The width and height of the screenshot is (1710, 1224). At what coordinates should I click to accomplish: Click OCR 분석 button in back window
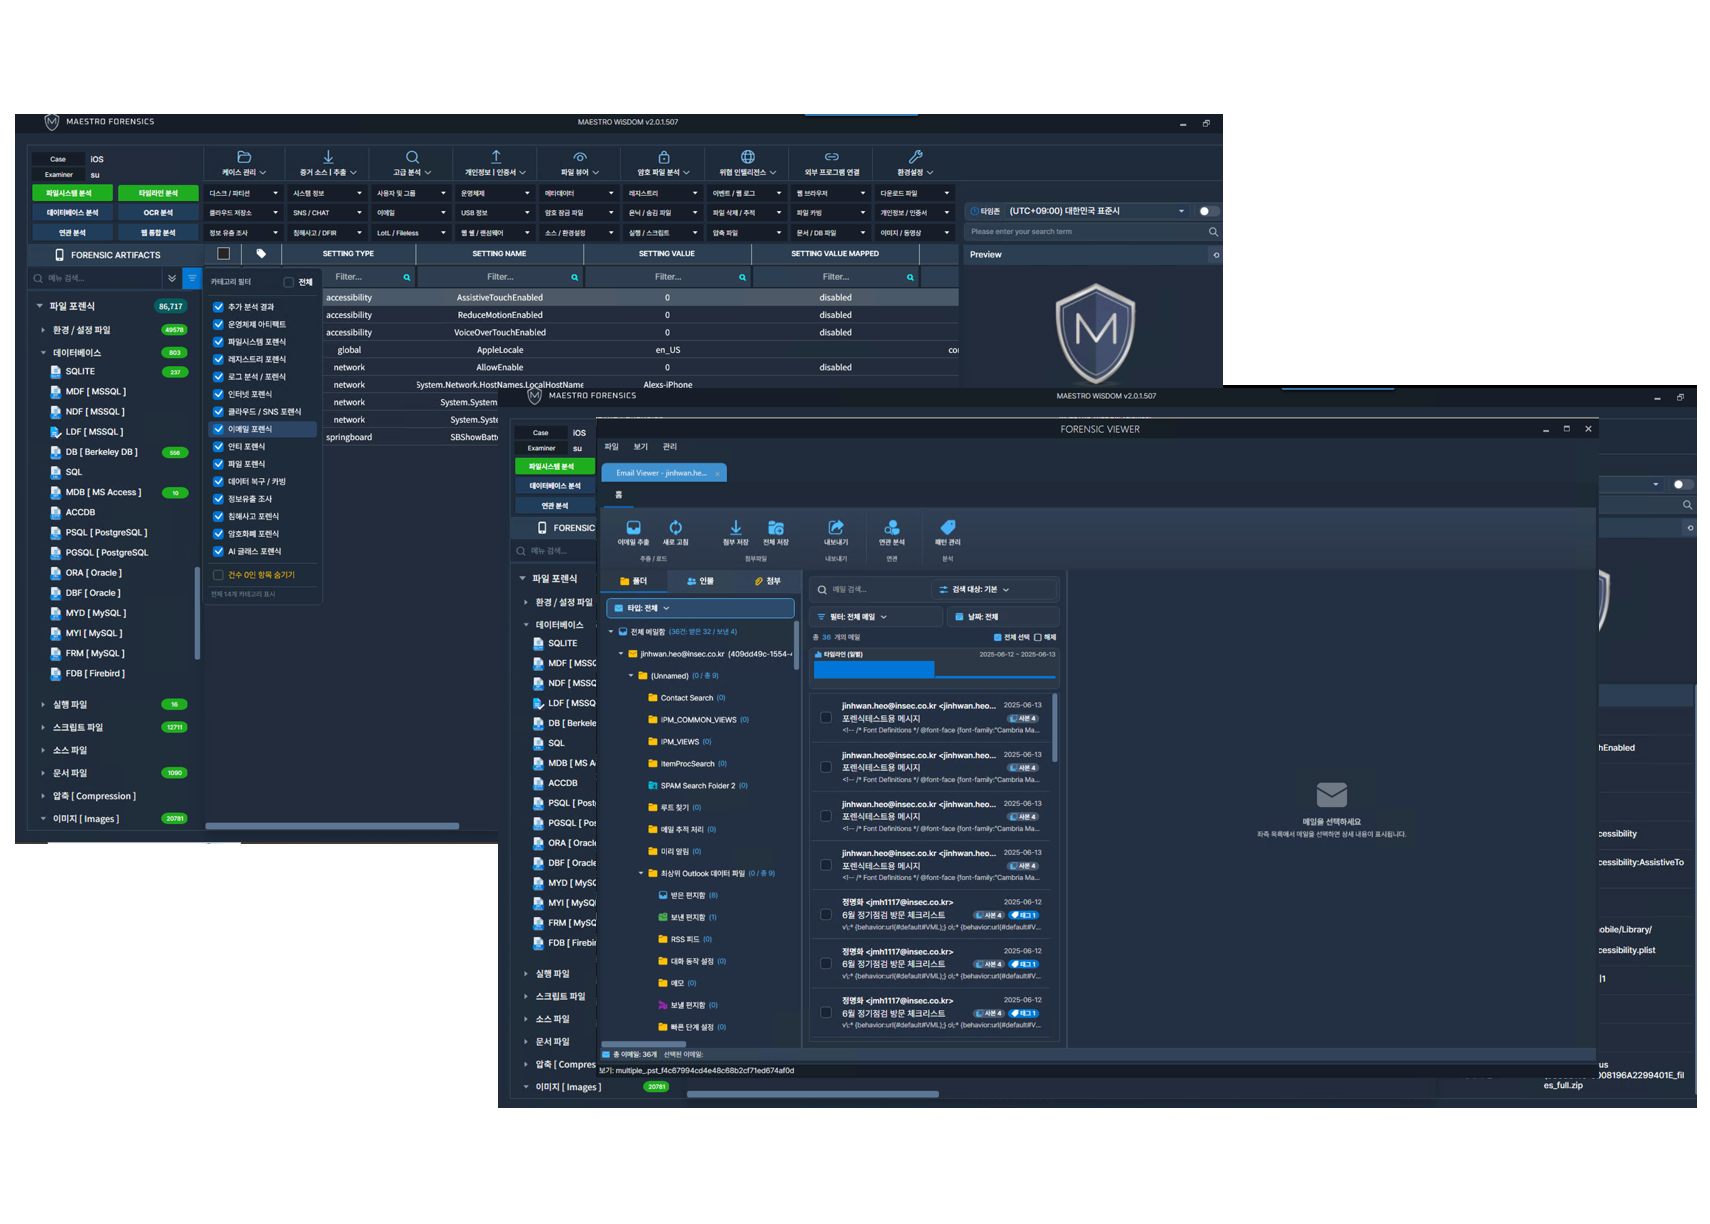158,213
